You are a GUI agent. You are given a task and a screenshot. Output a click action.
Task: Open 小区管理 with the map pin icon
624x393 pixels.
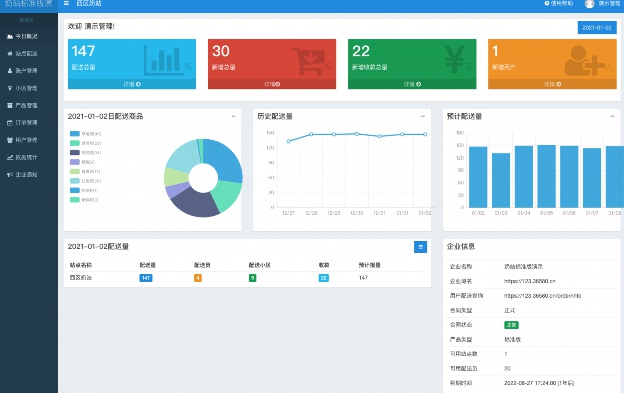(29, 88)
